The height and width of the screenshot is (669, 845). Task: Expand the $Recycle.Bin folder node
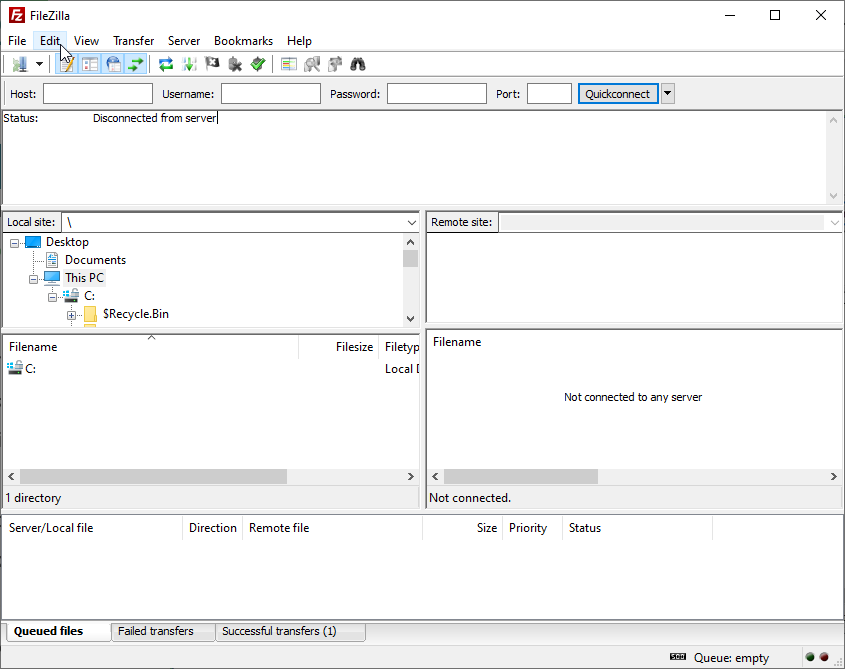71,315
